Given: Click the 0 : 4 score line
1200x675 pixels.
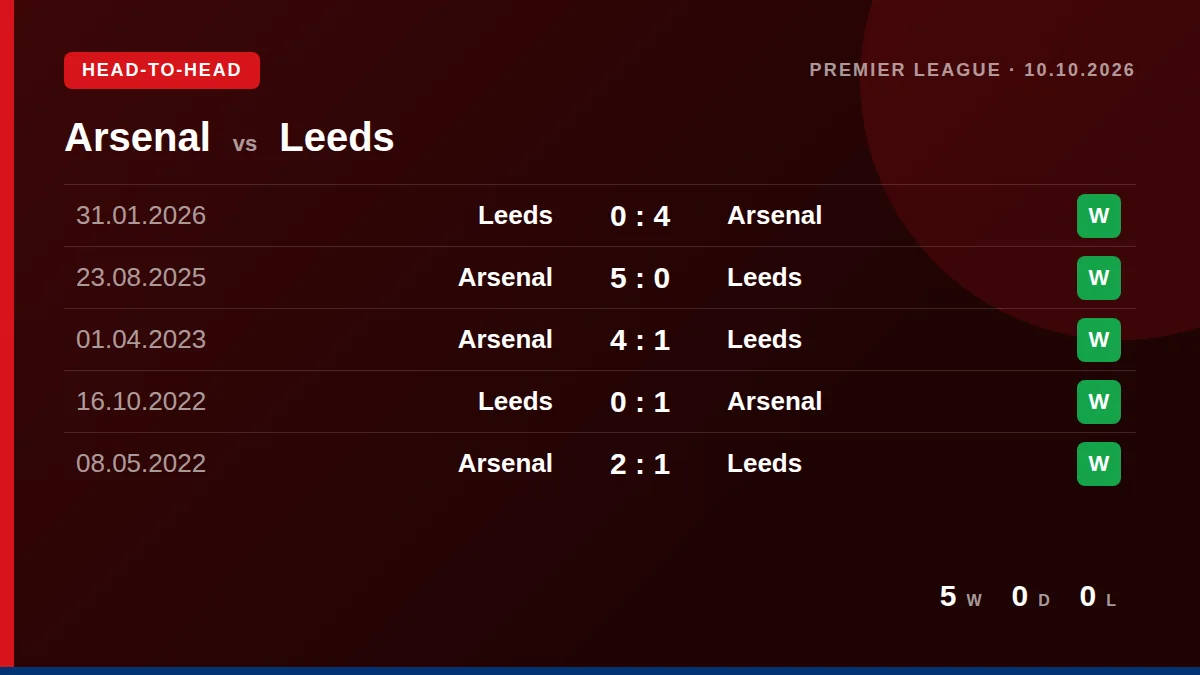Looking at the screenshot, I should tap(640, 216).
